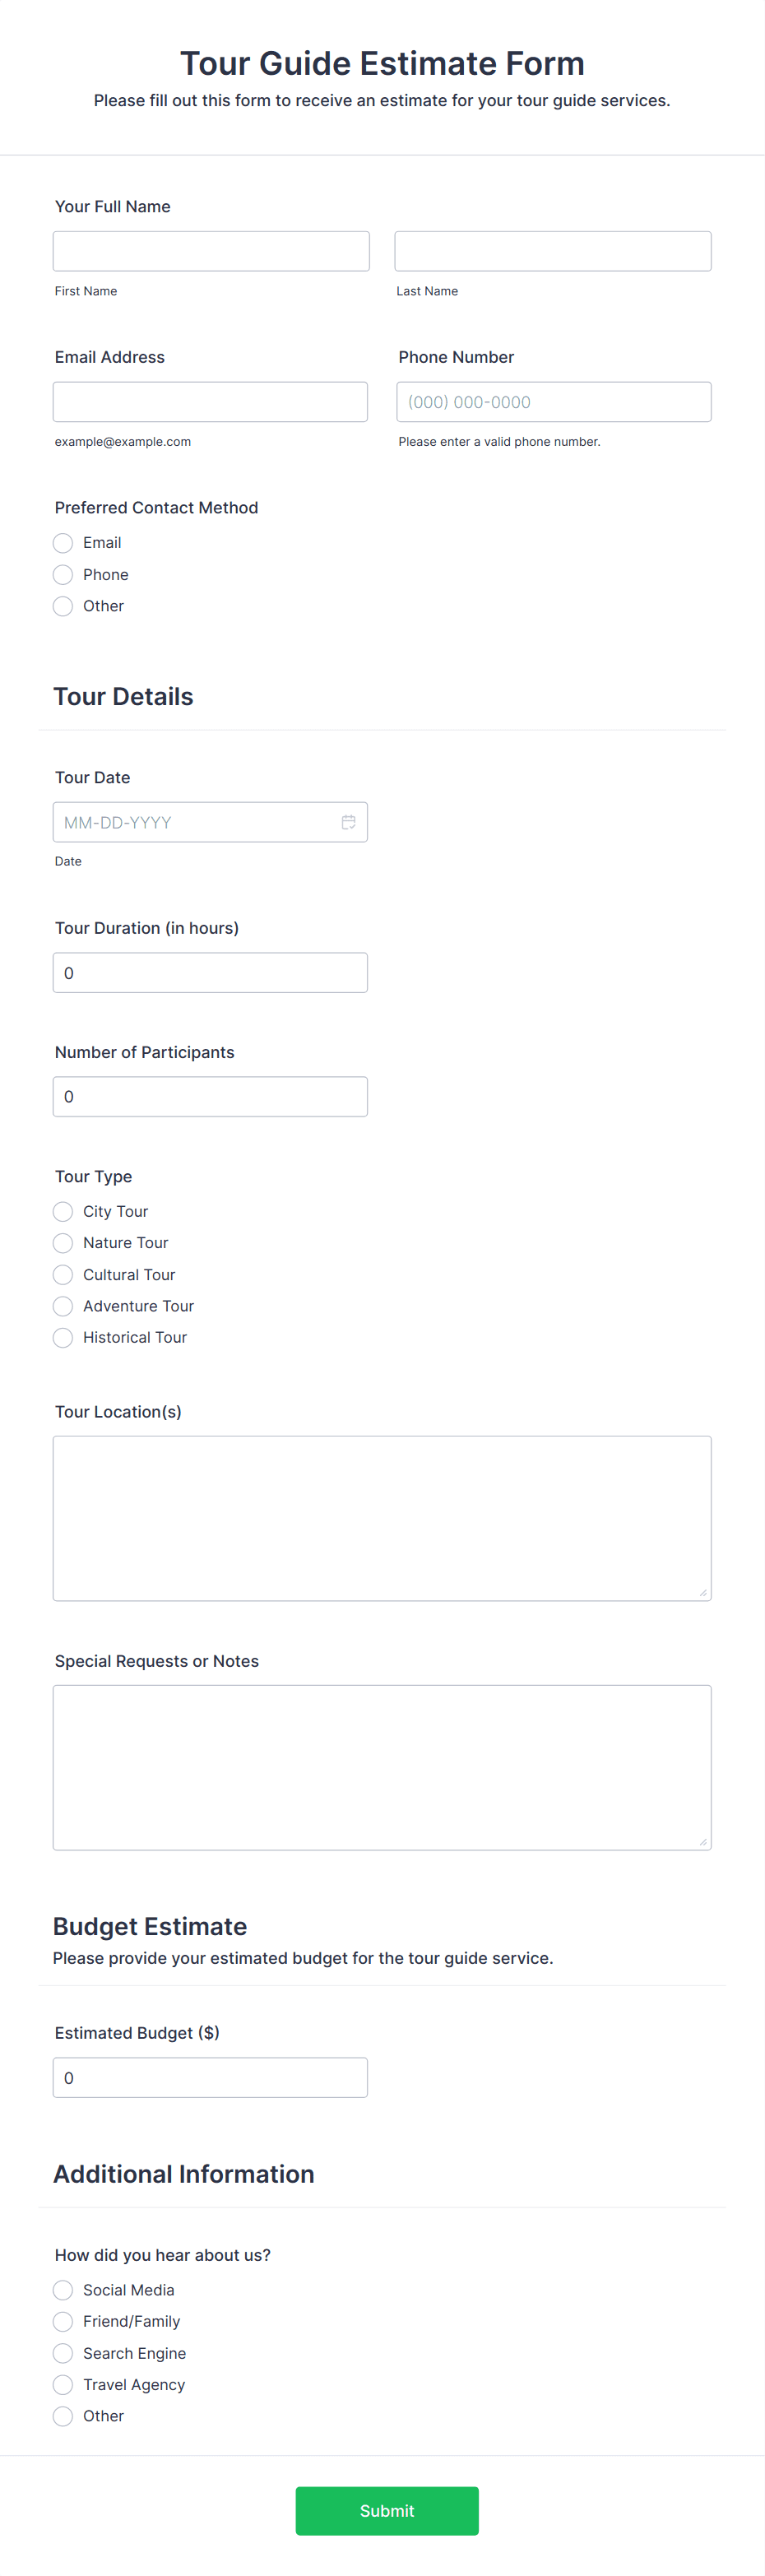
Task: Click the Submit button
Action: 386,2511
